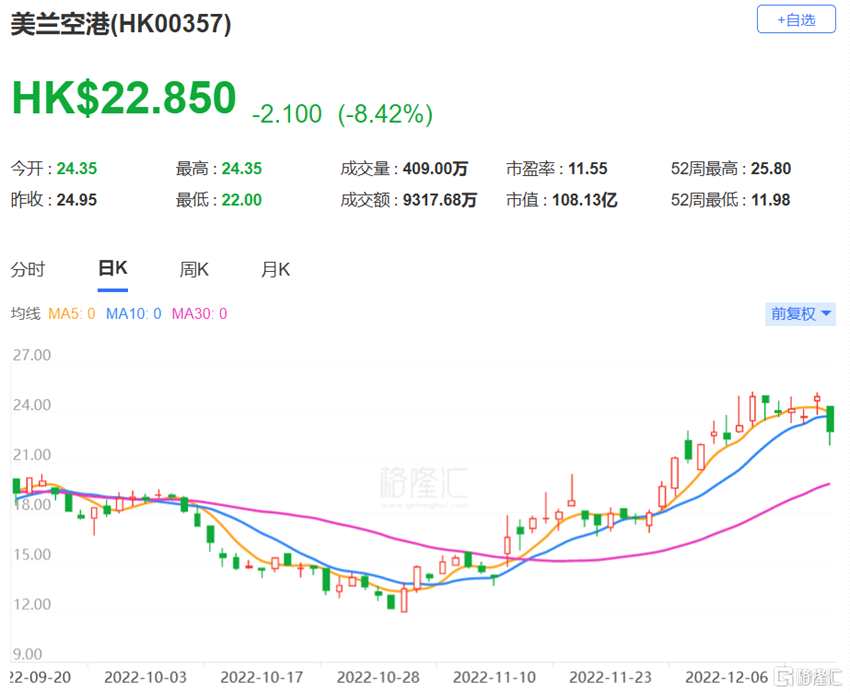Switch to 分时 intraday chart tab
This screenshot has width=850, height=693.
coord(28,269)
